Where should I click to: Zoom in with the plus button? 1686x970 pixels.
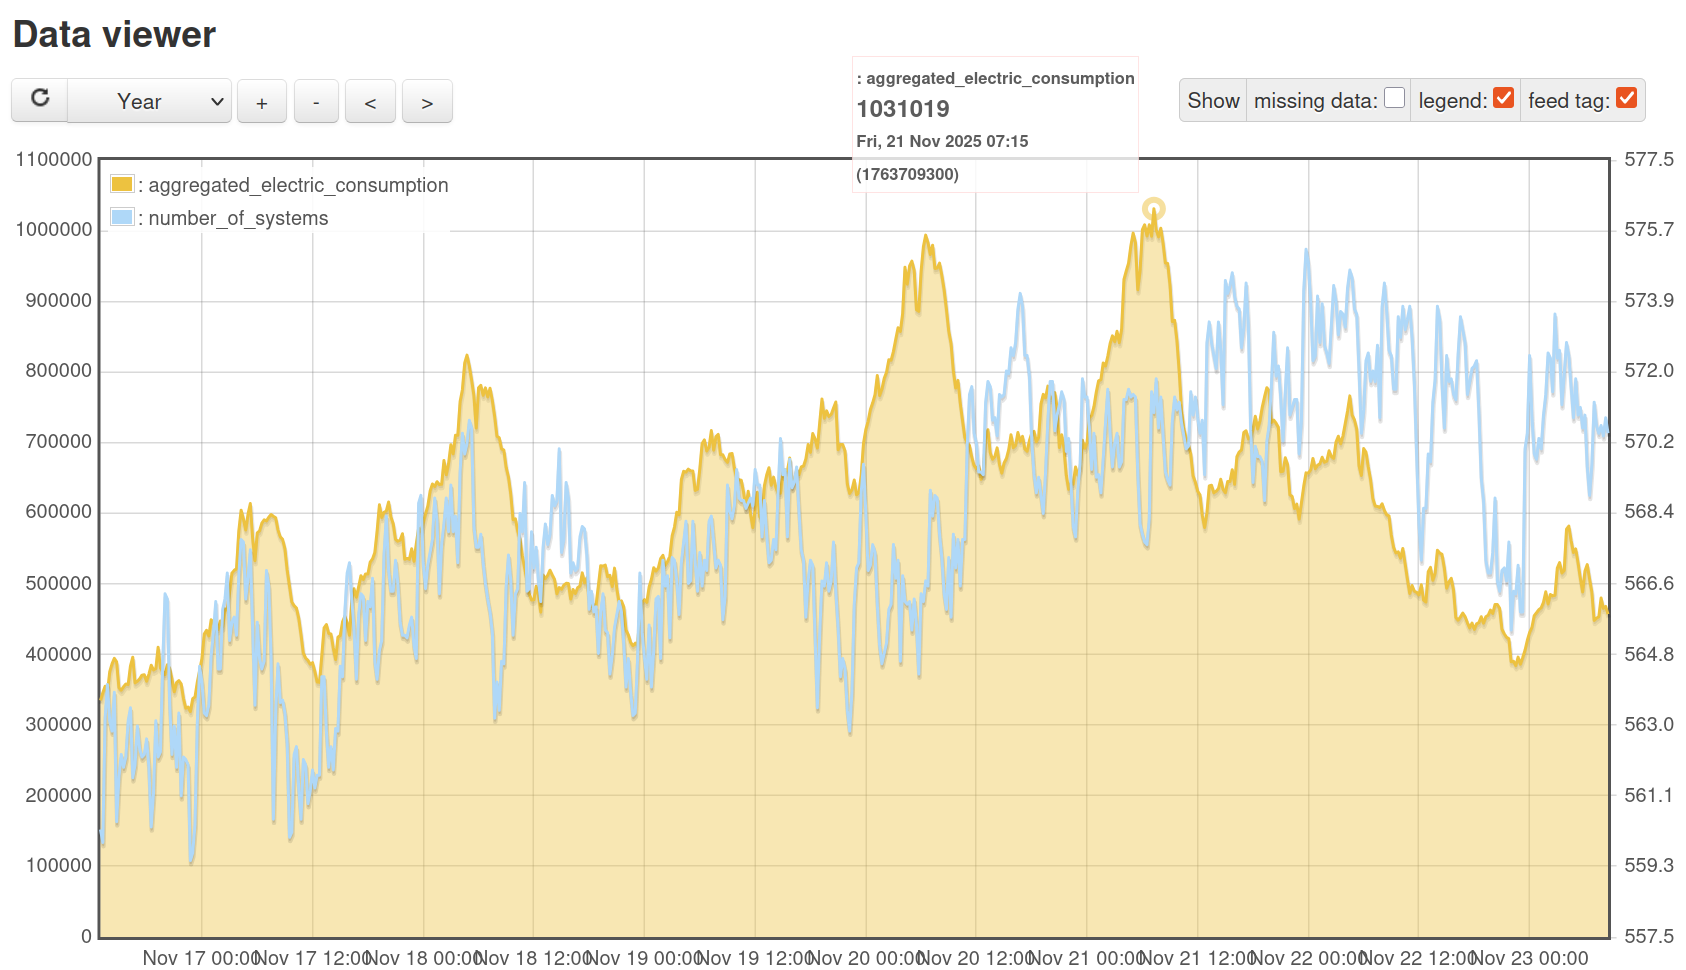tap(262, 102)
